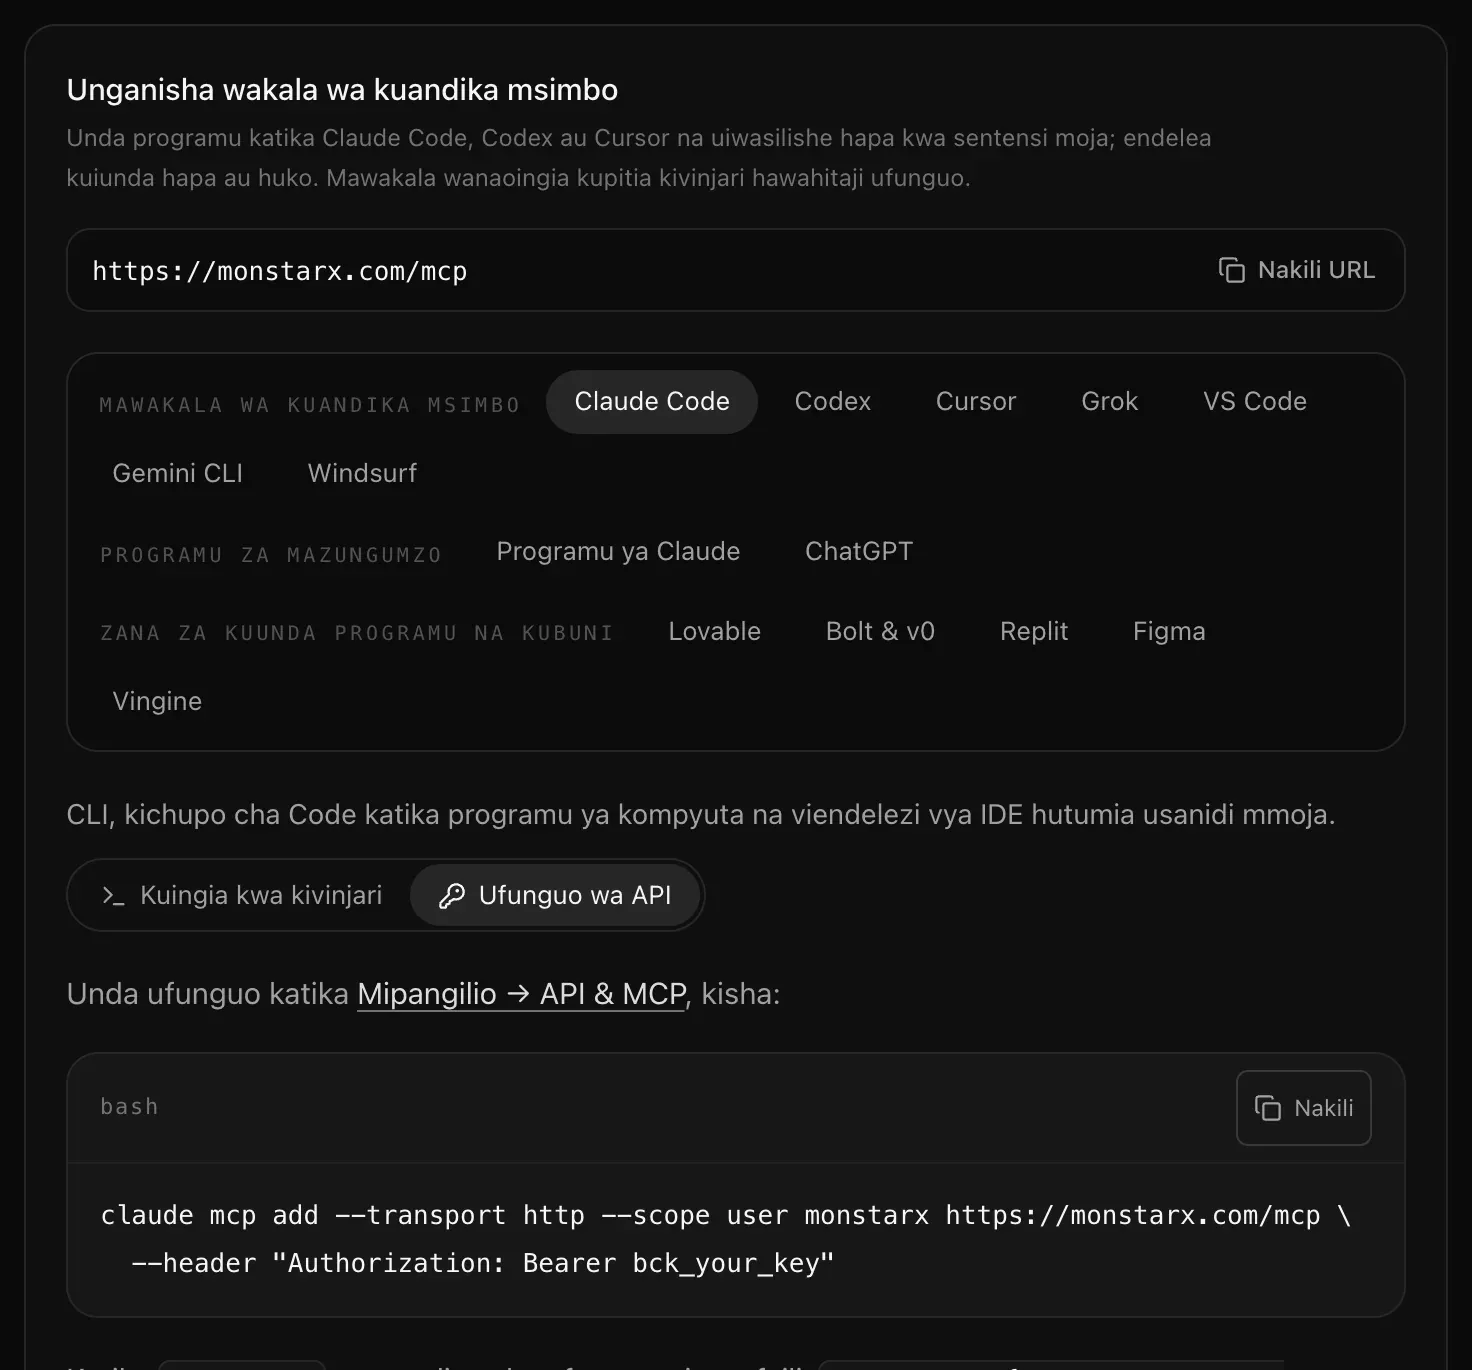The height and width of the screenshot is (1370, 1472).
Task: Click the bash language label
Action: point(129,1107)
